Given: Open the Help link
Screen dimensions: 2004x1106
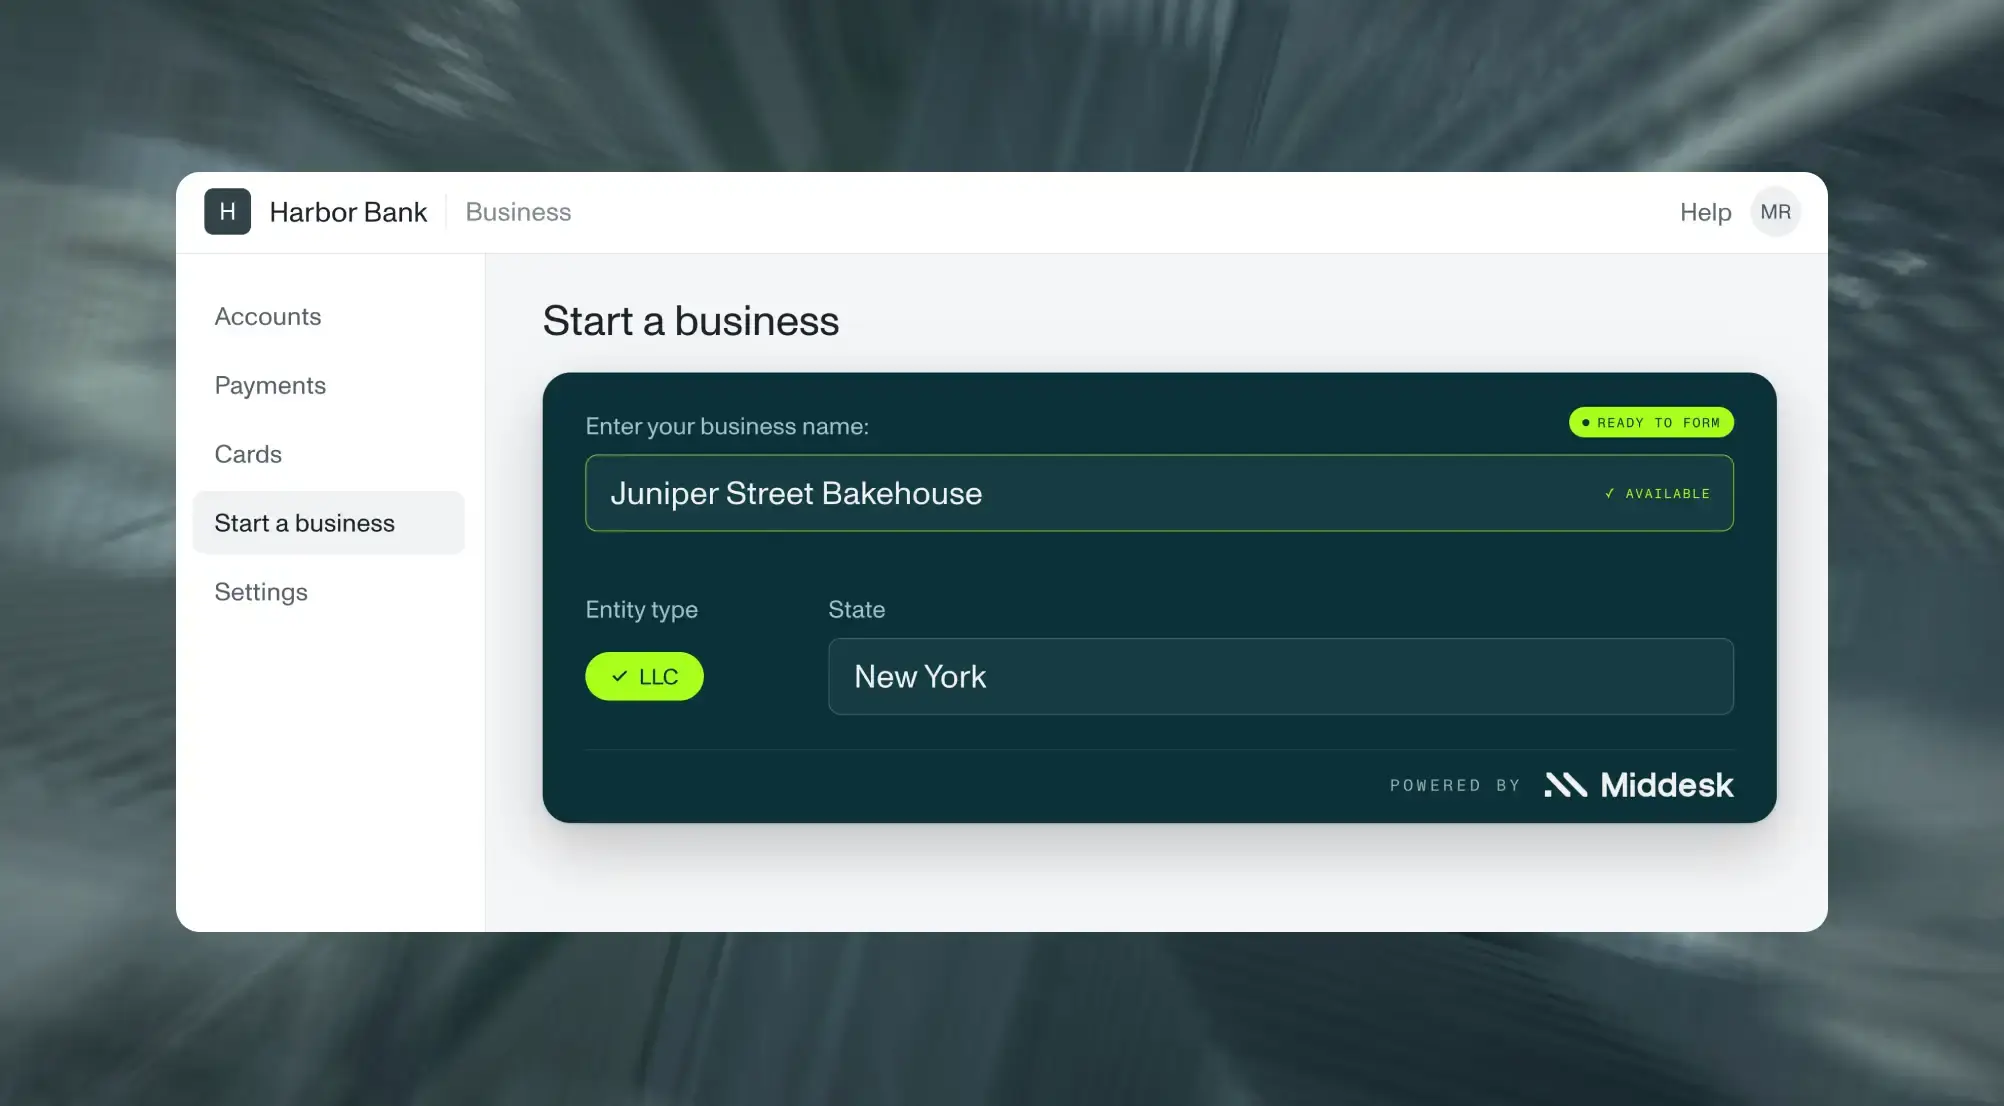Looking at the screenshot, I should [1705, 212].
